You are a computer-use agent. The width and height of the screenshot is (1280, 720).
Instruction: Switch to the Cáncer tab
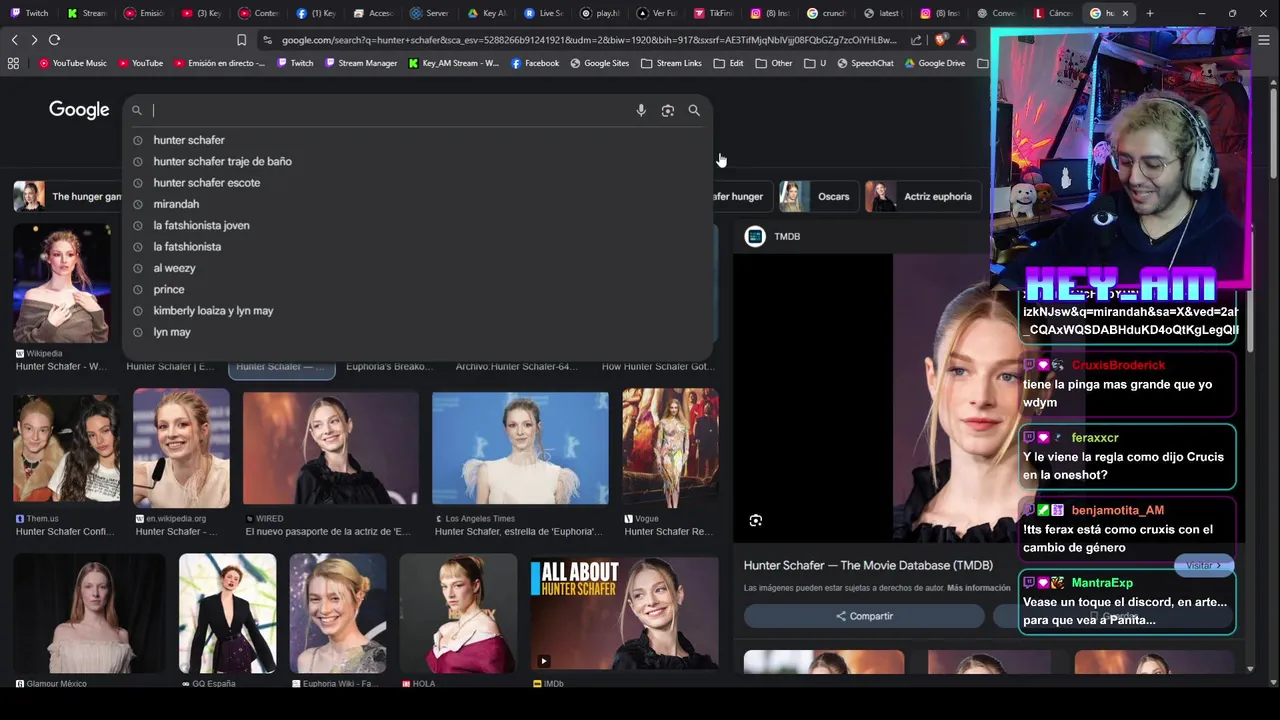[1054, 13]
